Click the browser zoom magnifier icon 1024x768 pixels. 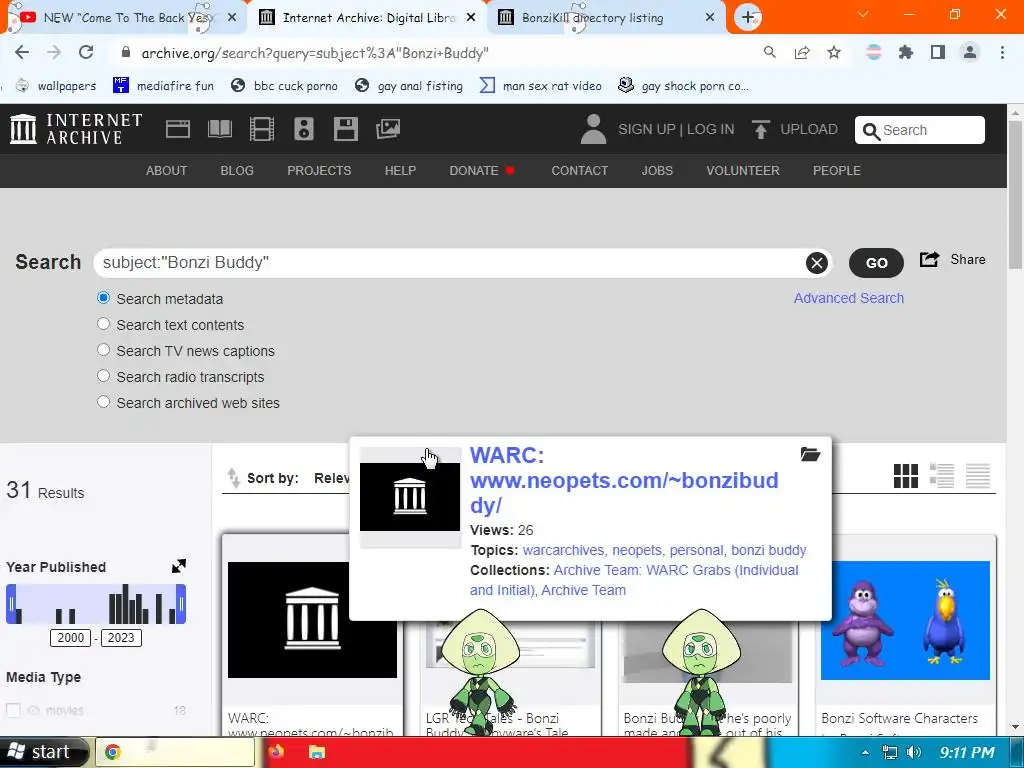coord(770,52)
